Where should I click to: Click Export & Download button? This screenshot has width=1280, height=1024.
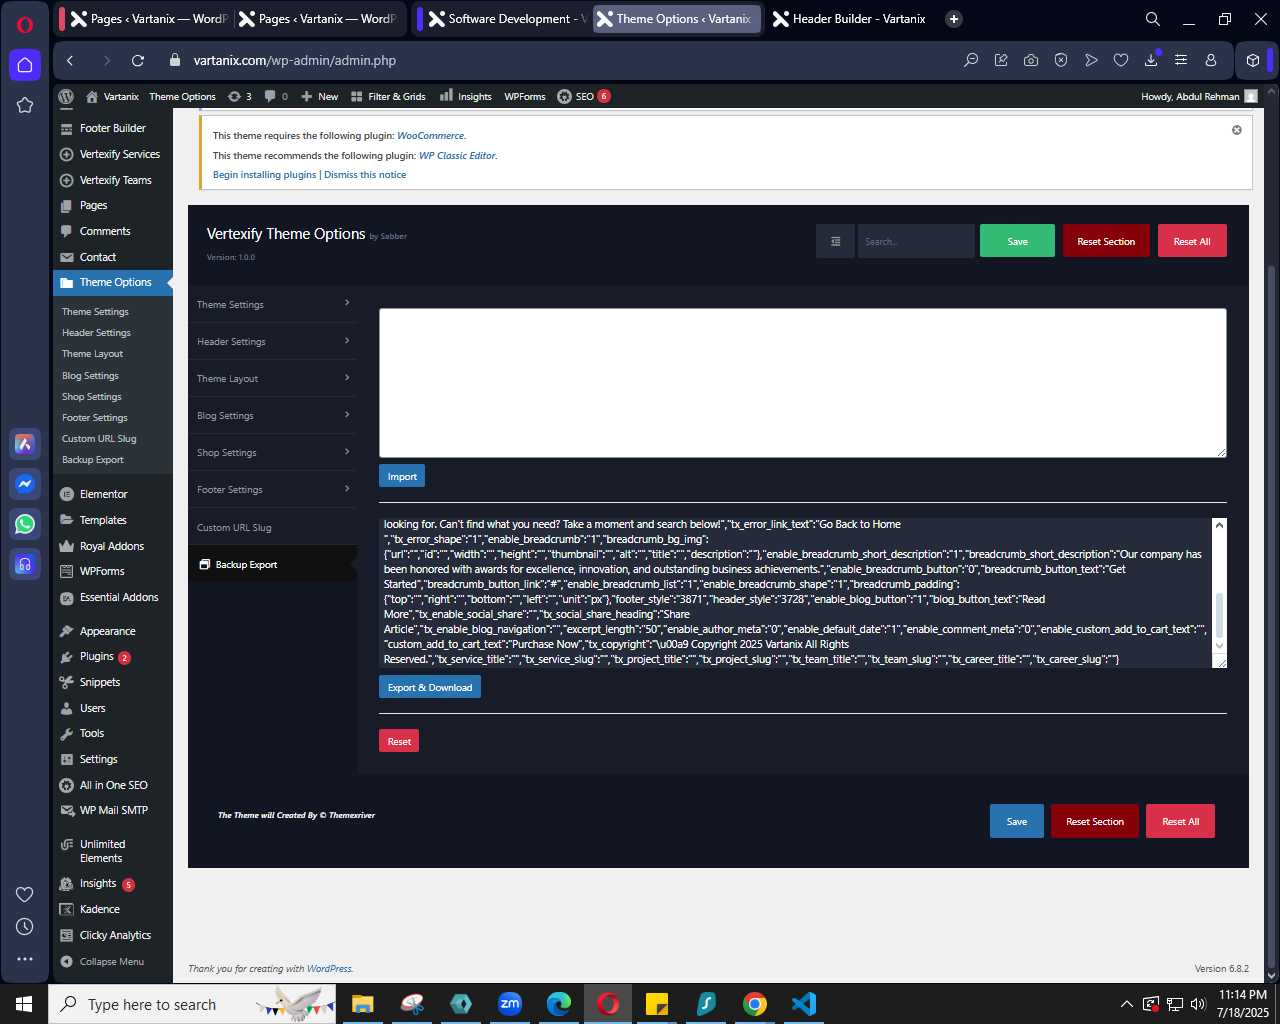(430, 687)
